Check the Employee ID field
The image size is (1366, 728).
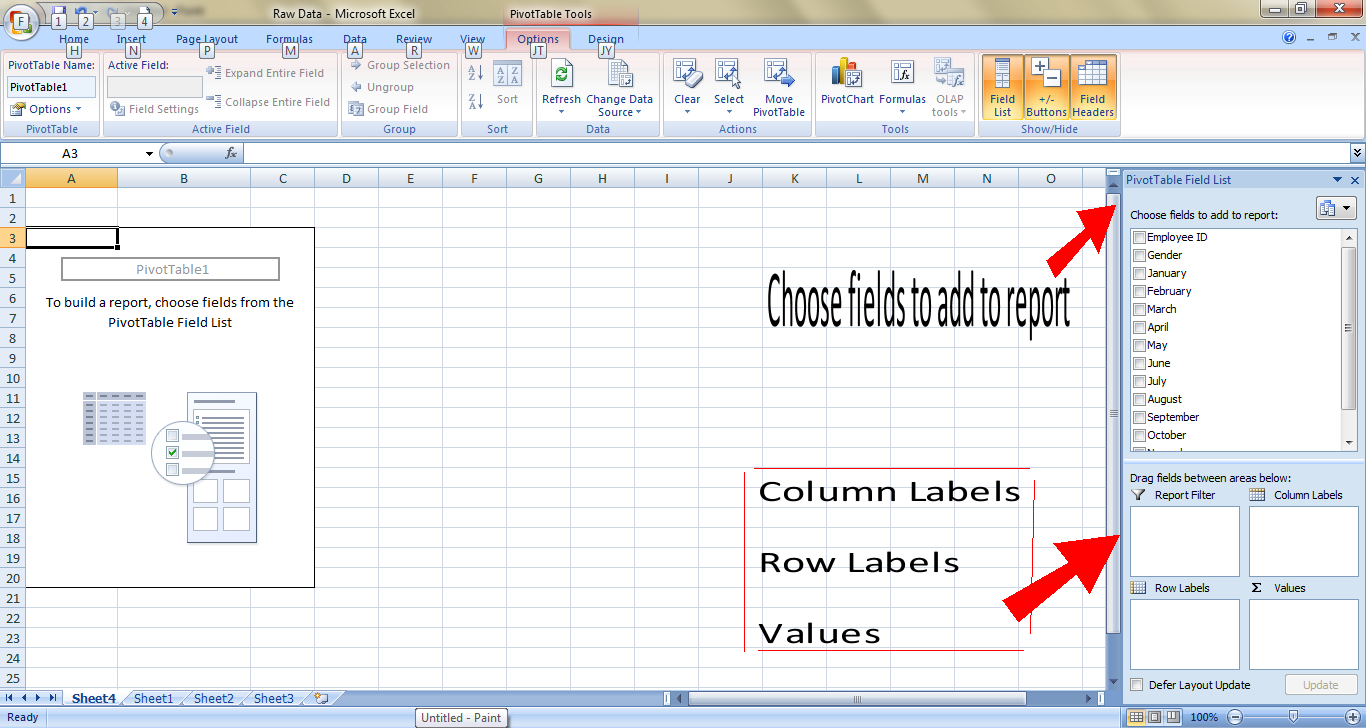[x=1139, y=238]
